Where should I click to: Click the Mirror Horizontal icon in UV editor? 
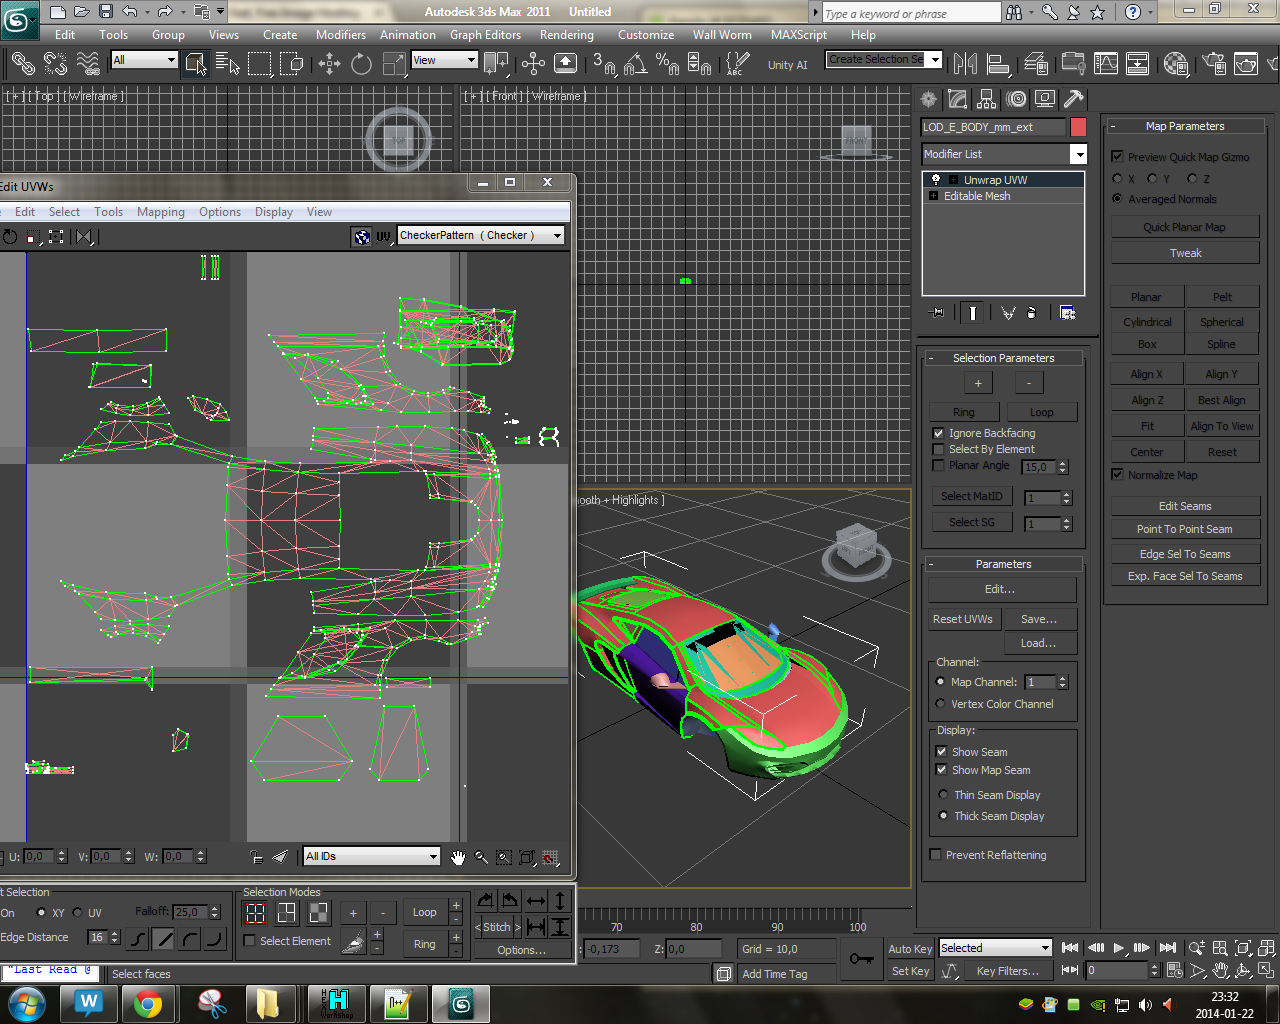click(84, 237)
